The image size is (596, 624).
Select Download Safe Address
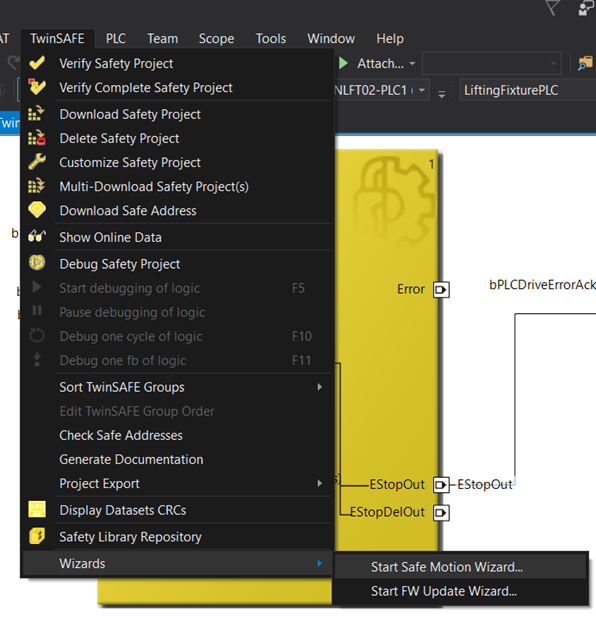coord(177,211)
